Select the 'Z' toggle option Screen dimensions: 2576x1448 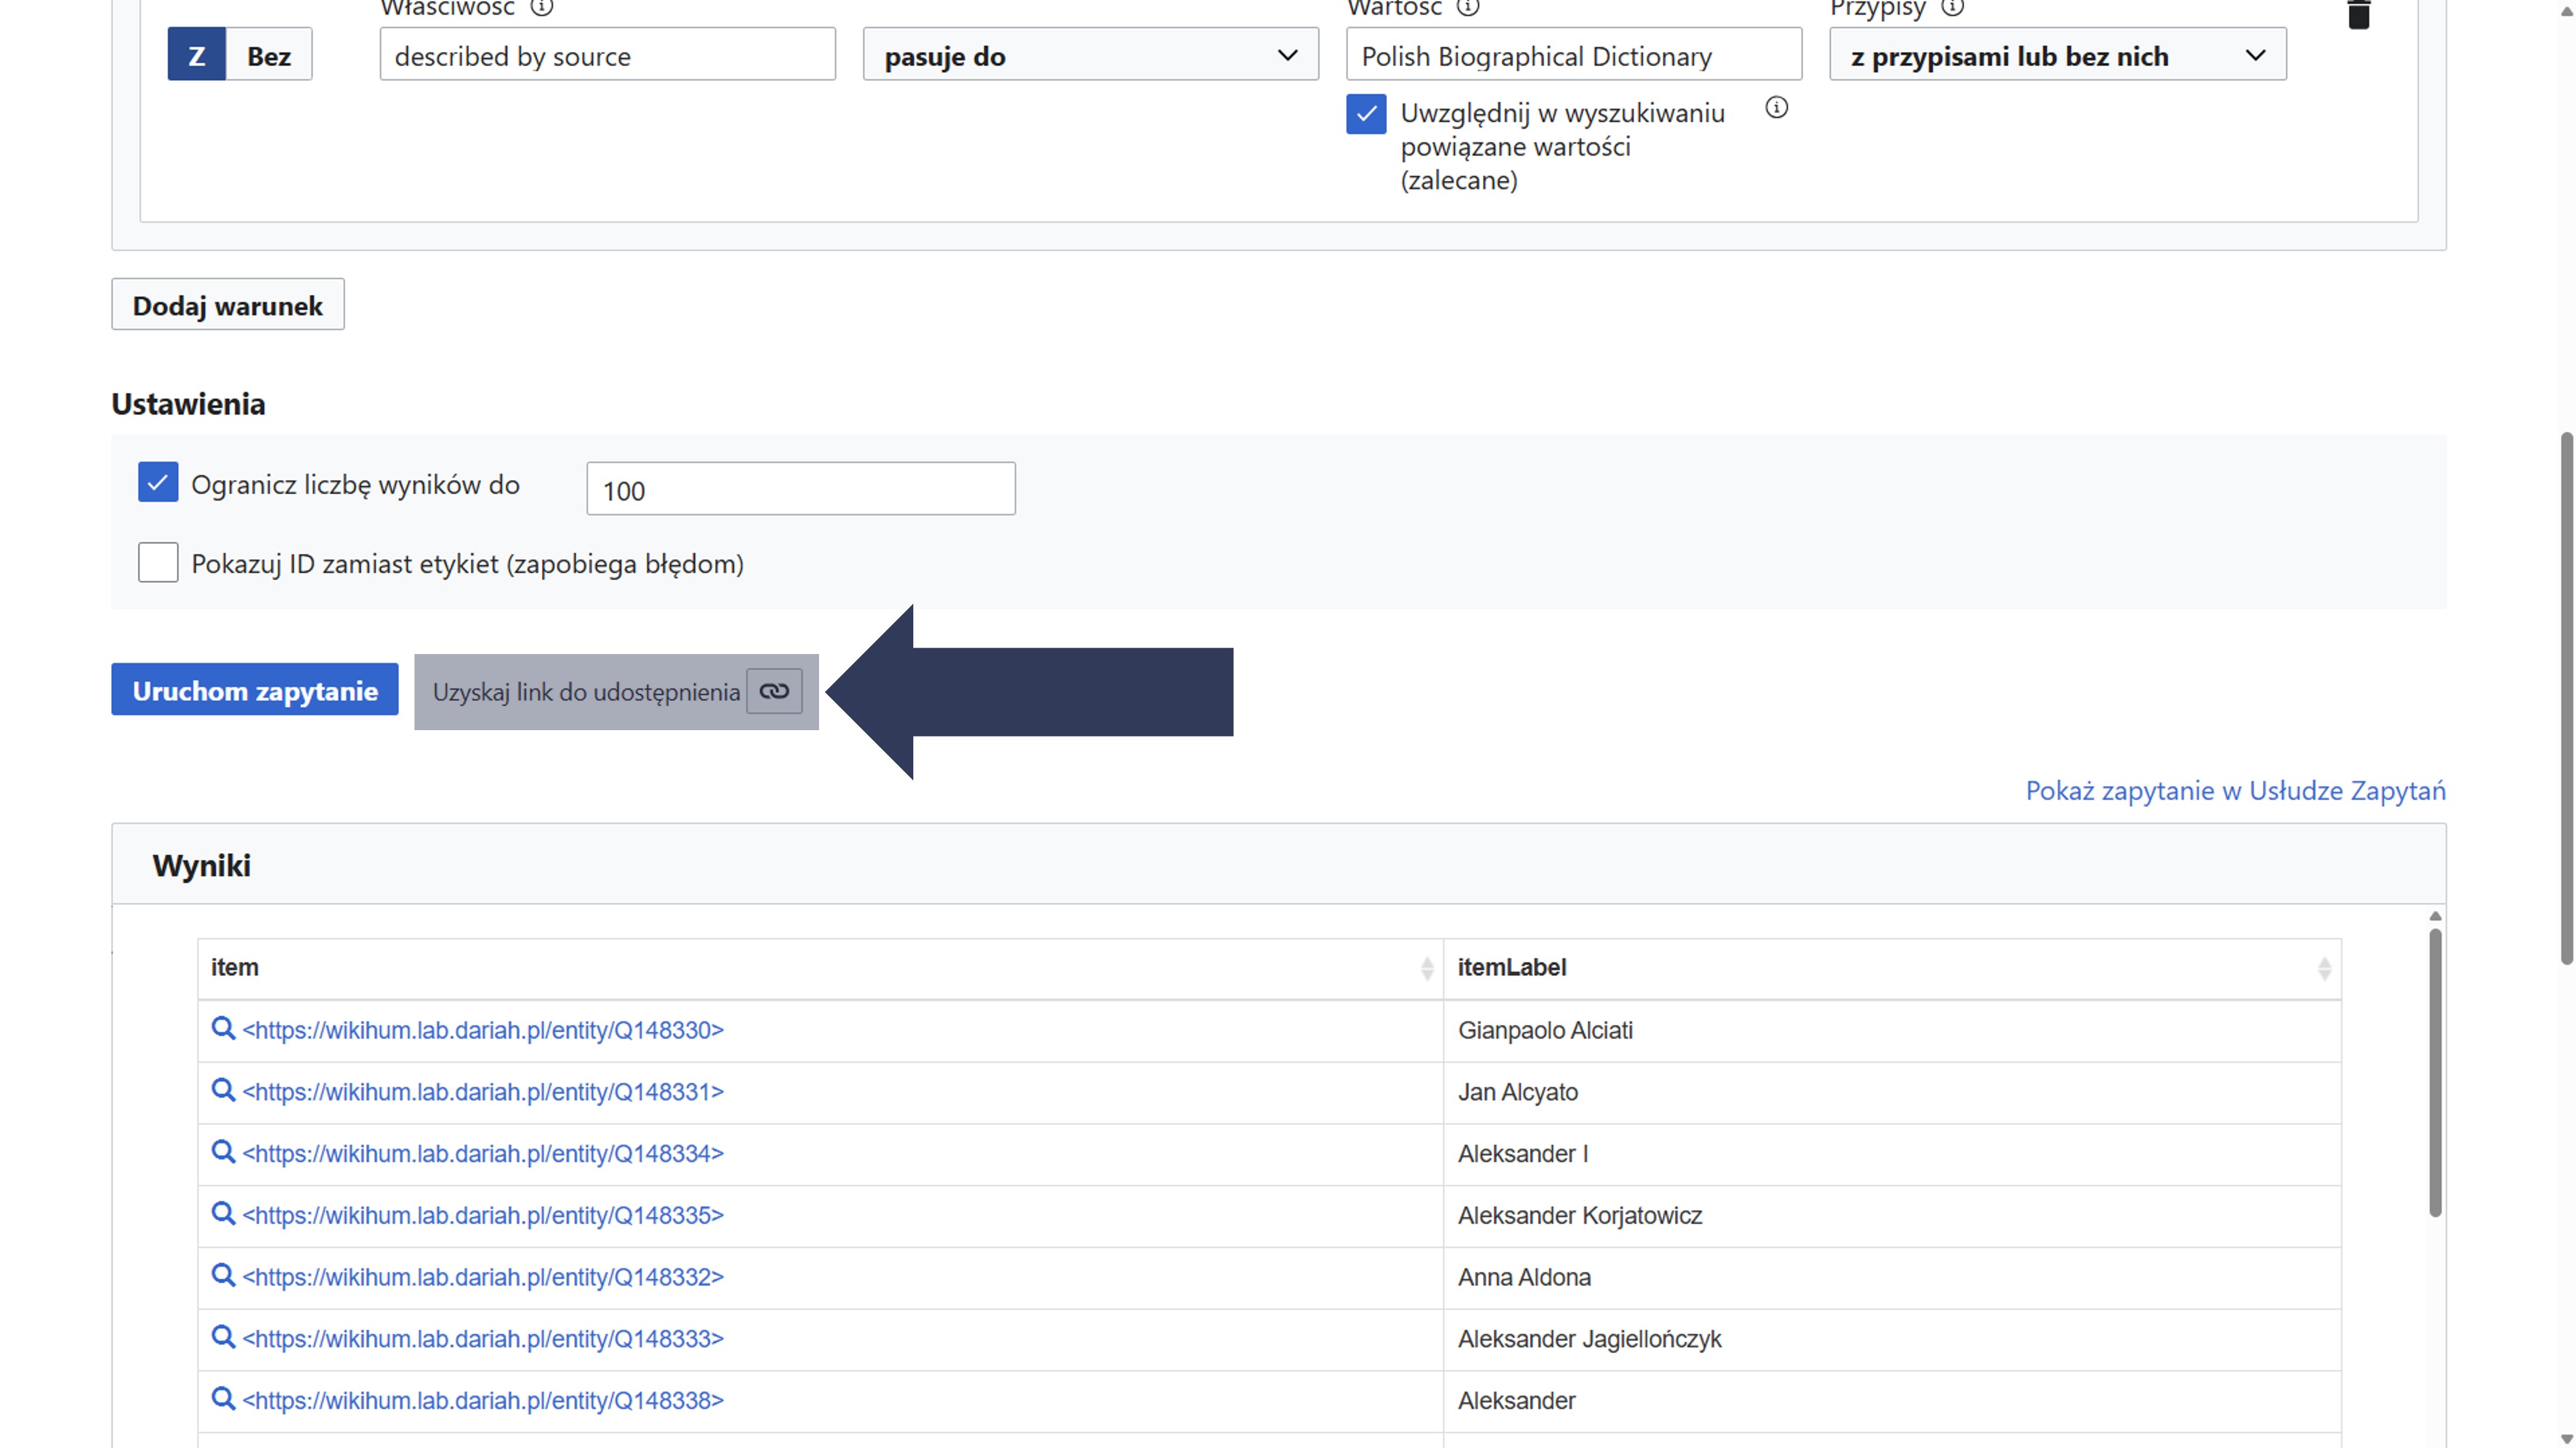coord(197,55)
